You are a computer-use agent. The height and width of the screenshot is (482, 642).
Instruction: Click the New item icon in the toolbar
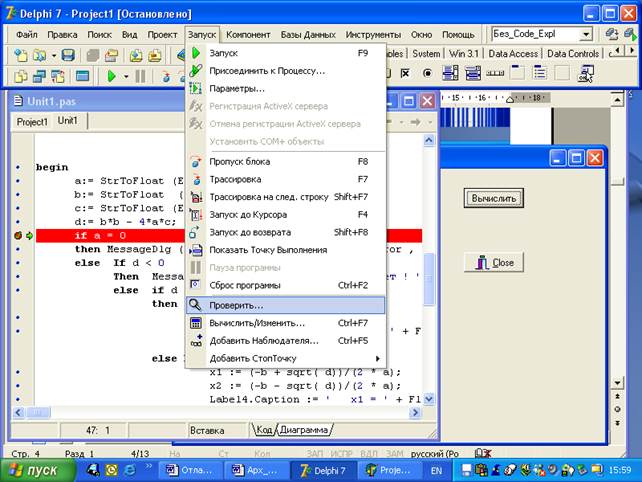point(20,54)
